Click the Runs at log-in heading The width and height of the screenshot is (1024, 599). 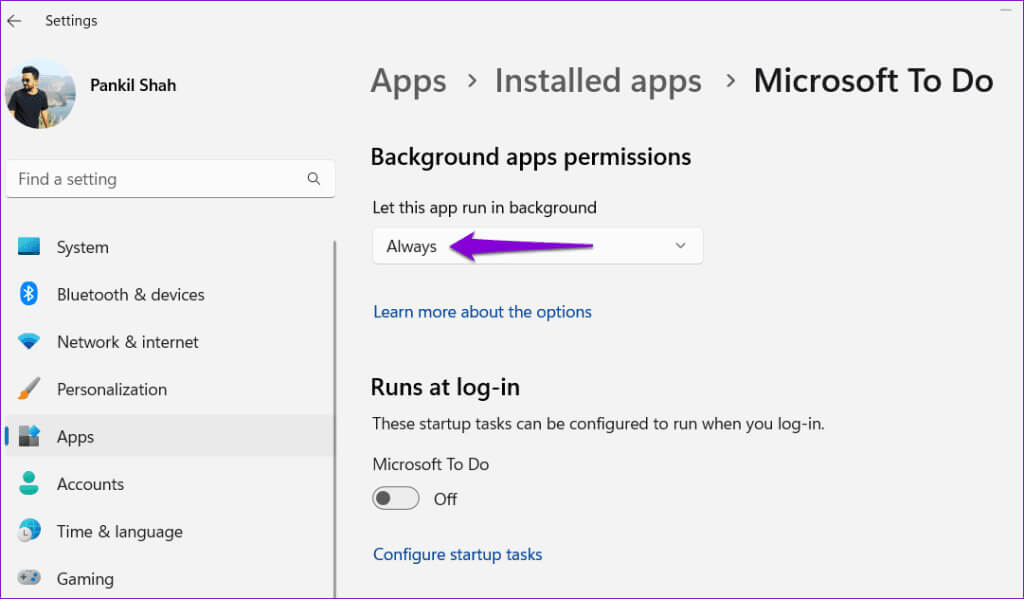pos(445,387)
